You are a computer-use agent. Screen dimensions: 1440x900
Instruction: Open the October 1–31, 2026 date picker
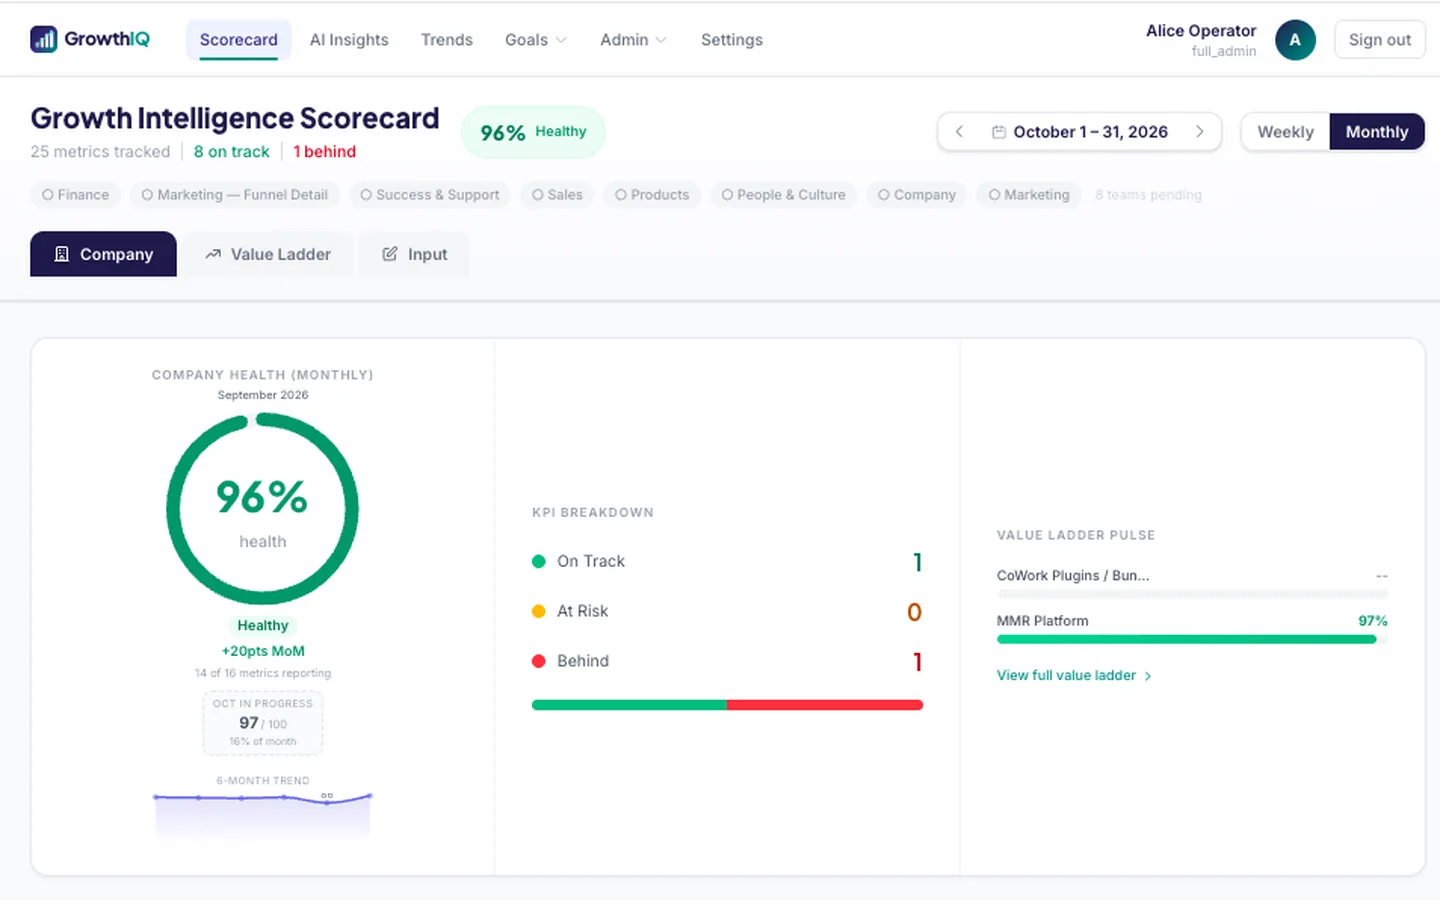(1079, 132)
